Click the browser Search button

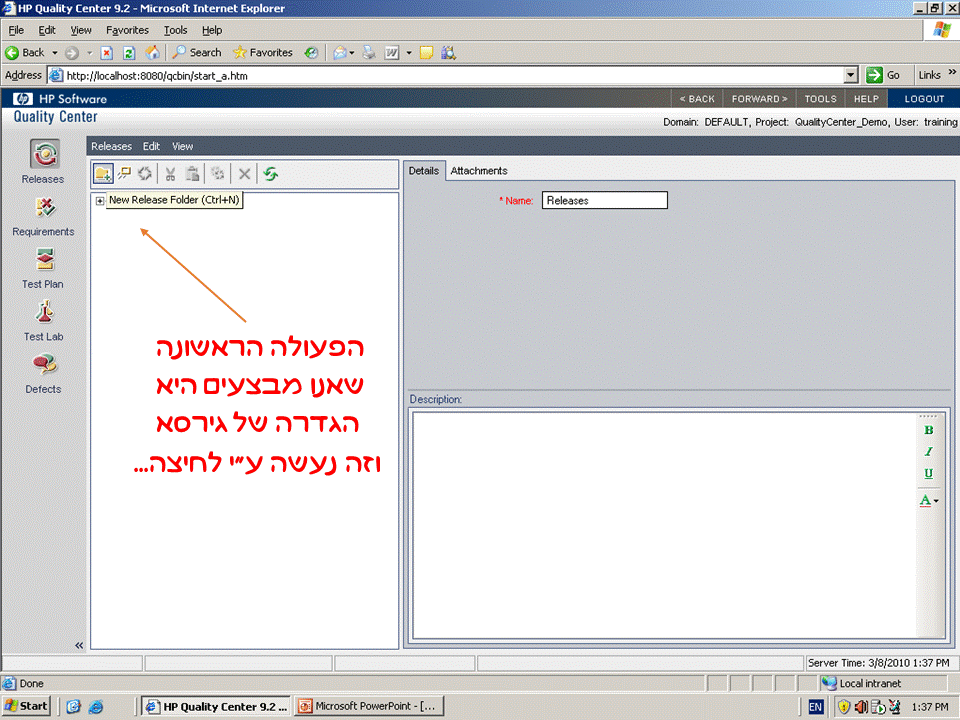(x=197, y=53)
